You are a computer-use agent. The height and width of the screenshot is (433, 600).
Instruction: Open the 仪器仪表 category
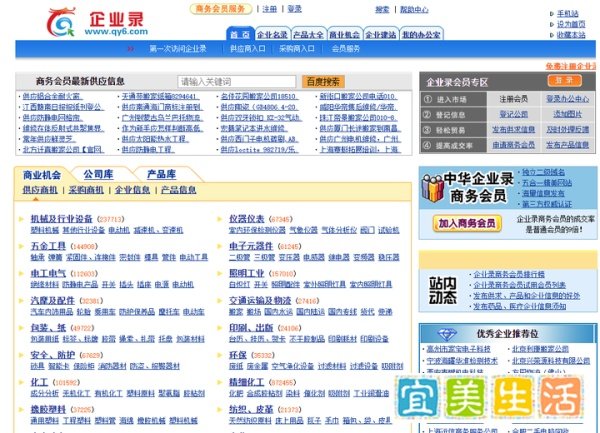246,219
